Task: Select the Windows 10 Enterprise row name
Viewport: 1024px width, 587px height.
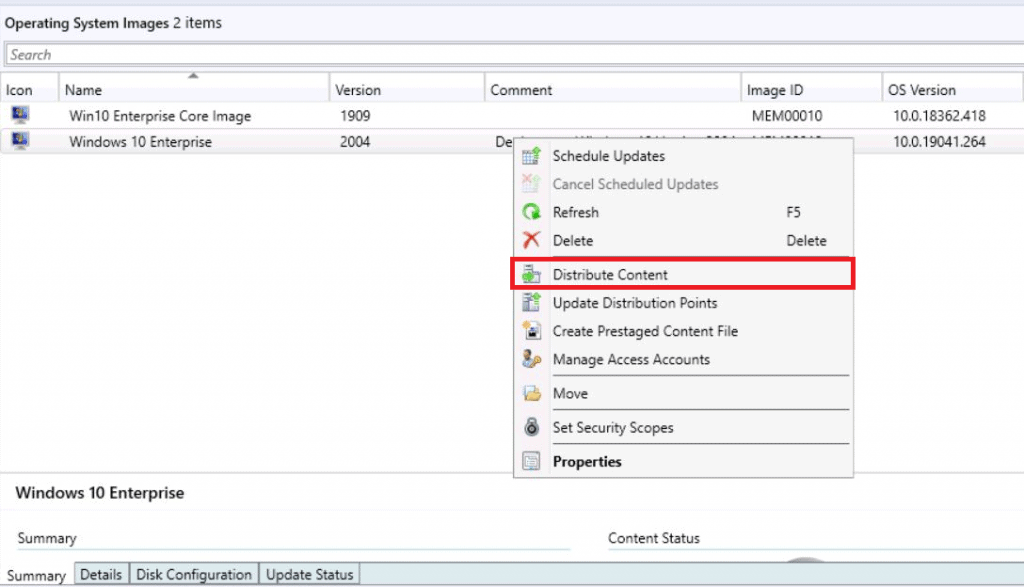Action: click(140, 142)
